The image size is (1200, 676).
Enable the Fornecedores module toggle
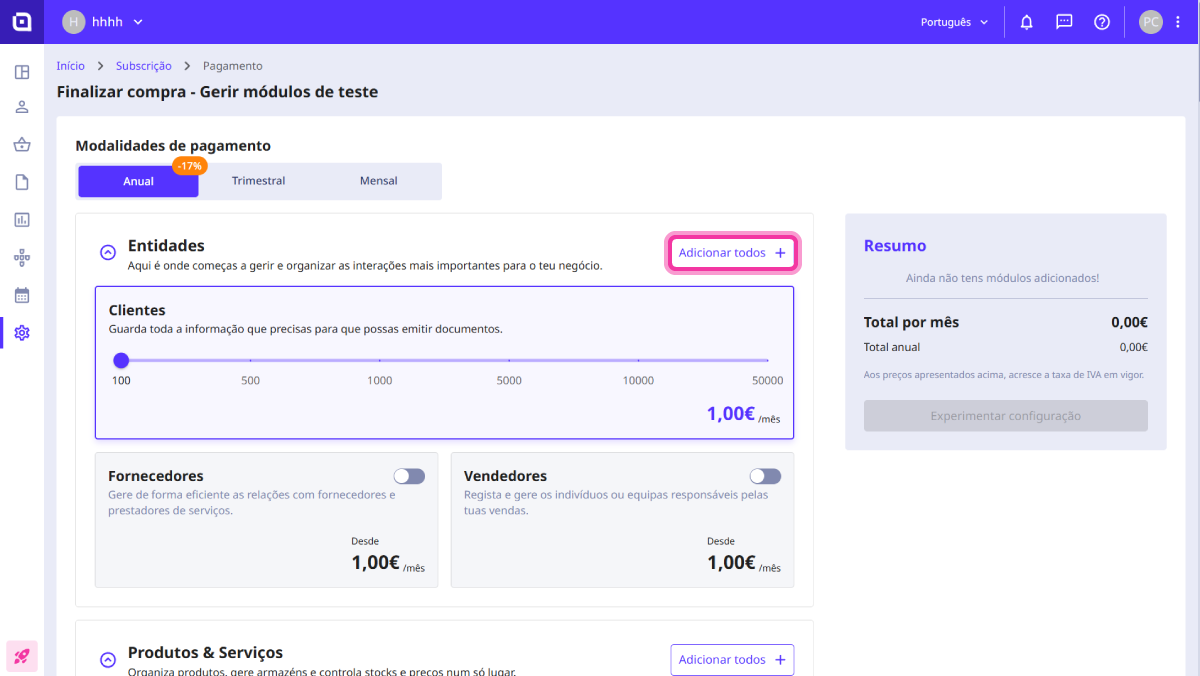pyautogui.click(x=409, y=476)
